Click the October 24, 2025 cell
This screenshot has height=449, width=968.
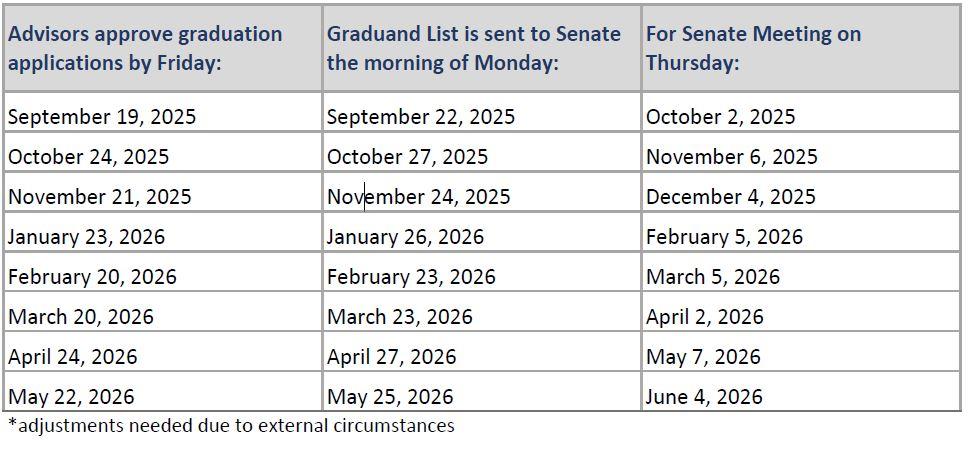tap(89, 157)
